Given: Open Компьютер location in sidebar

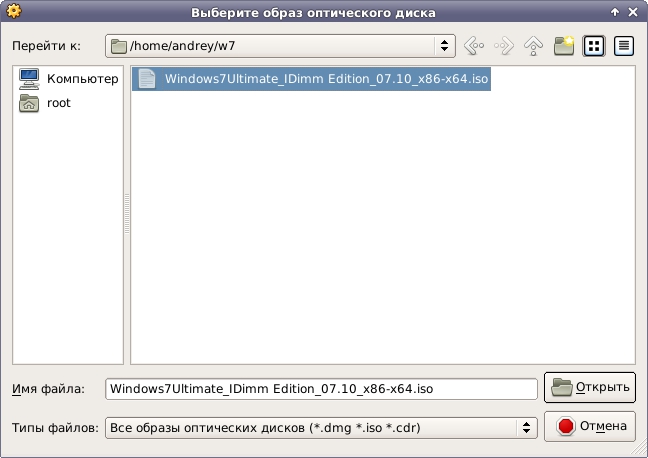Looking at the screenshot, I should 69,79.
